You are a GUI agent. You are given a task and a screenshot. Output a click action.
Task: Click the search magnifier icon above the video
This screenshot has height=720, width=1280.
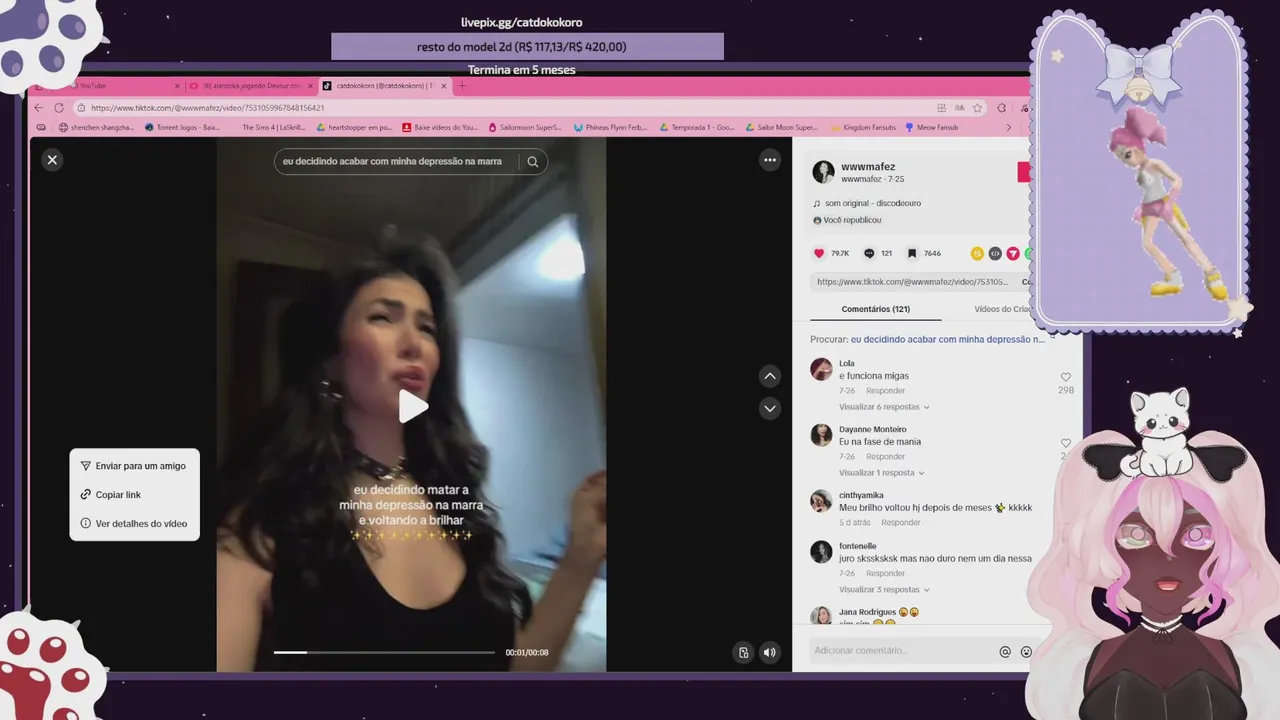tap(533, 161)
